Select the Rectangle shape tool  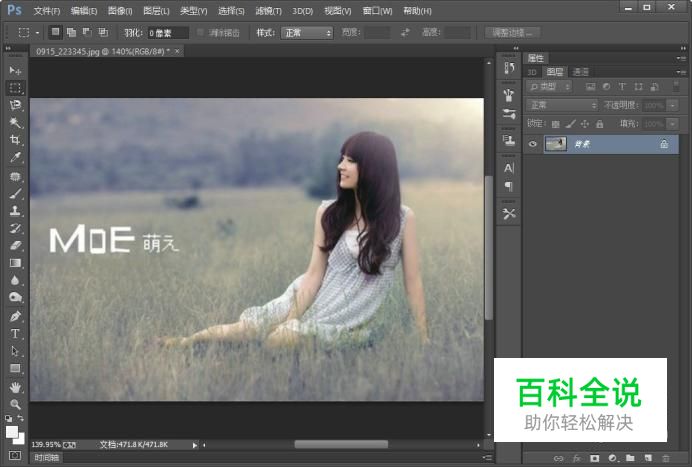coord(15,368)
